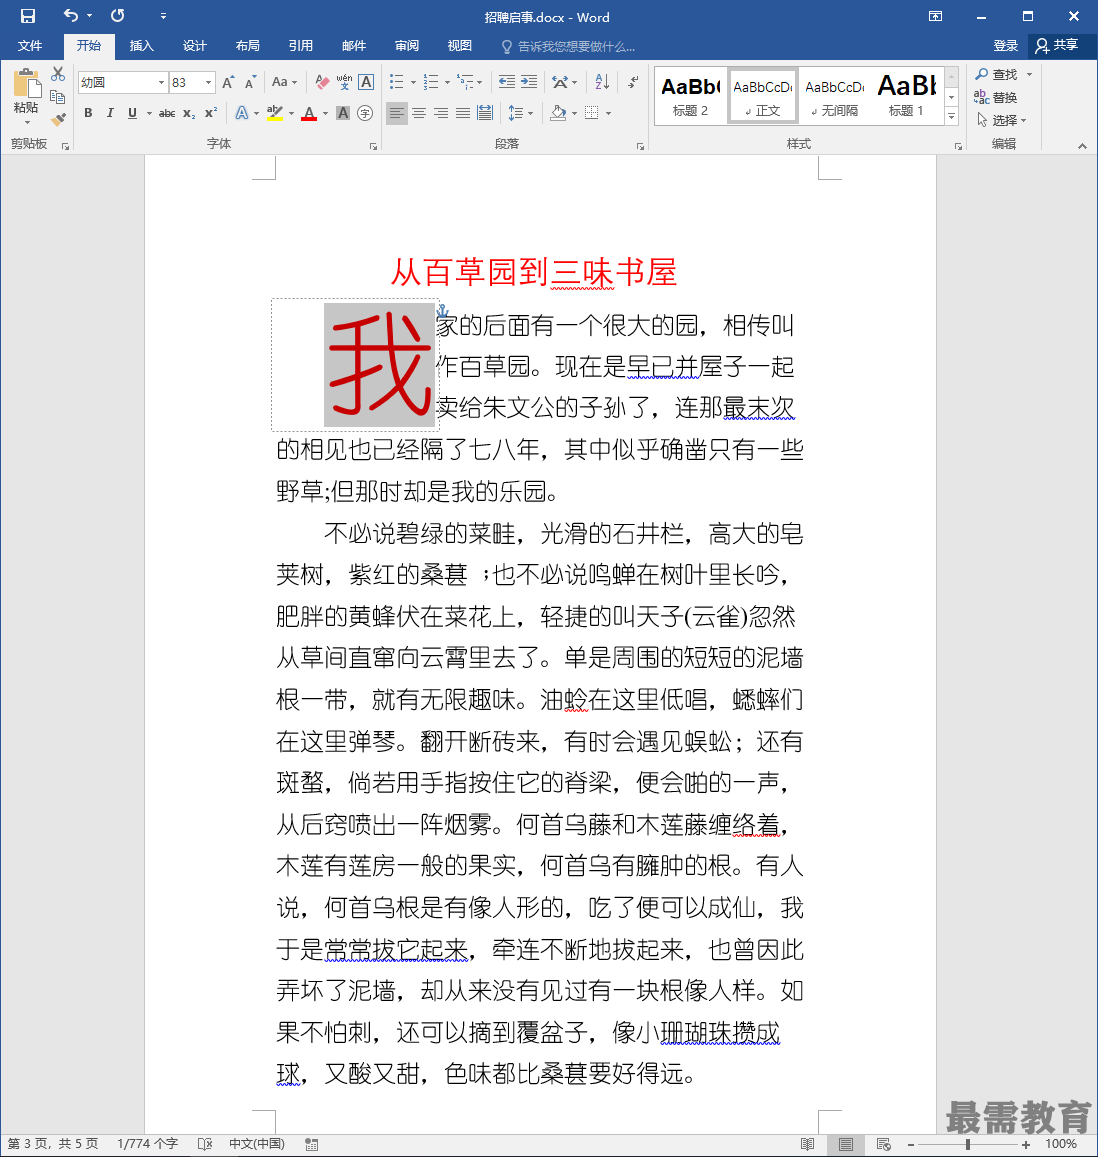The image size is (1098, 1157).
Task: Switch to the 布局 Layout tab
Action: click(x=248, y=46)
